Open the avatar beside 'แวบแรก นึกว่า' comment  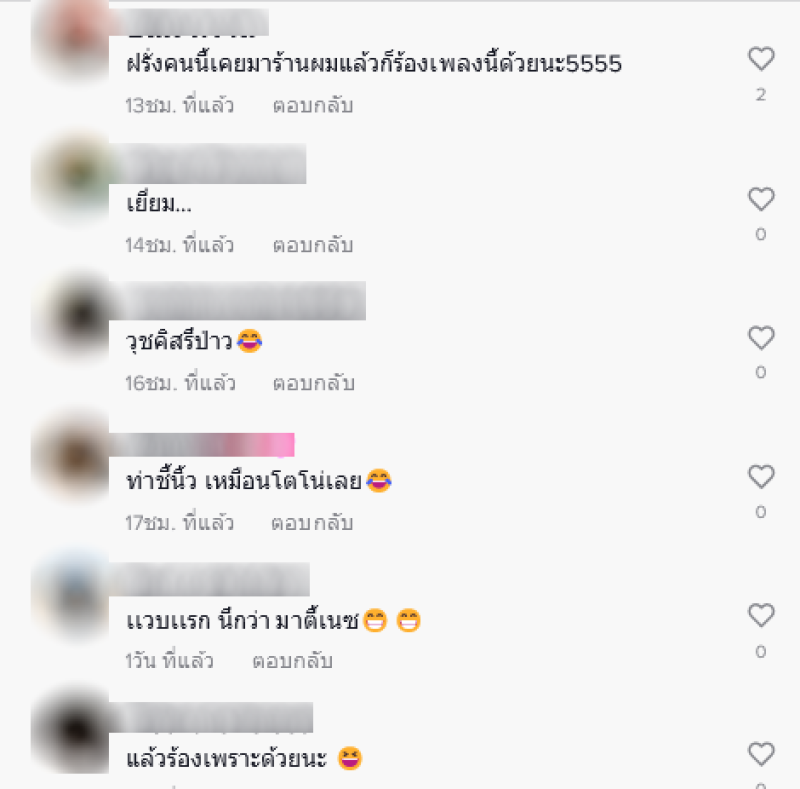[x=71, y=595]
